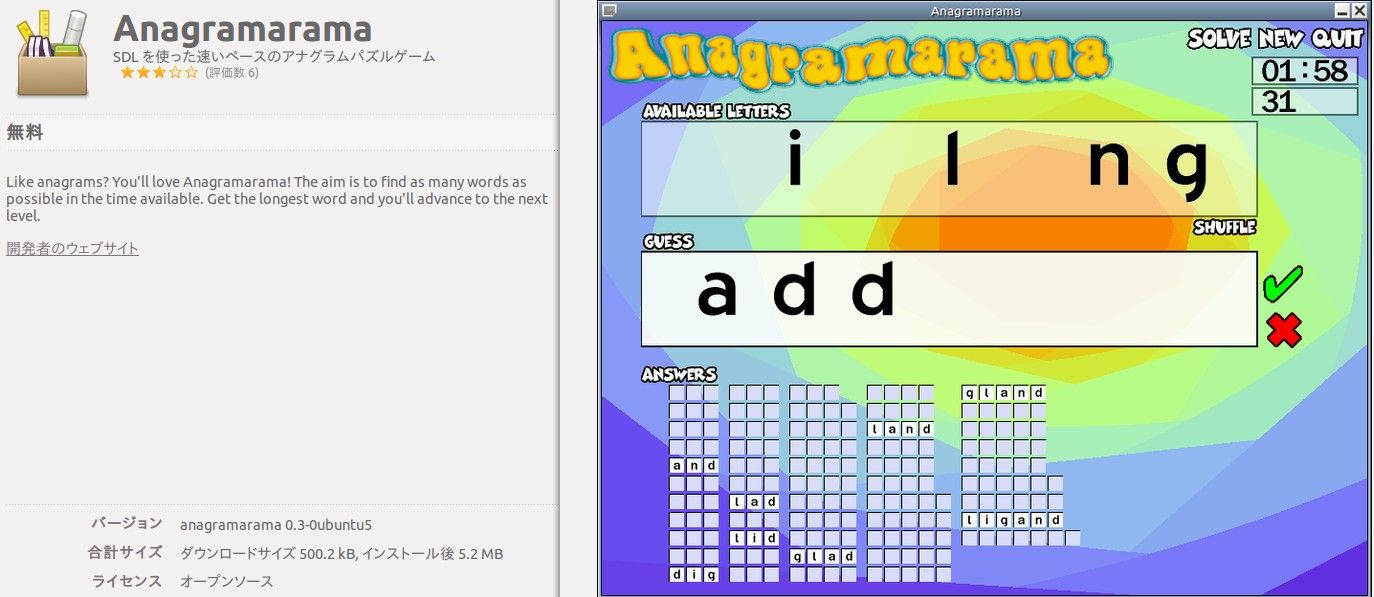The height and width of the screenshot is (597, 1374).
Task: Click the score display showing 31
Action: [1305, 102]
